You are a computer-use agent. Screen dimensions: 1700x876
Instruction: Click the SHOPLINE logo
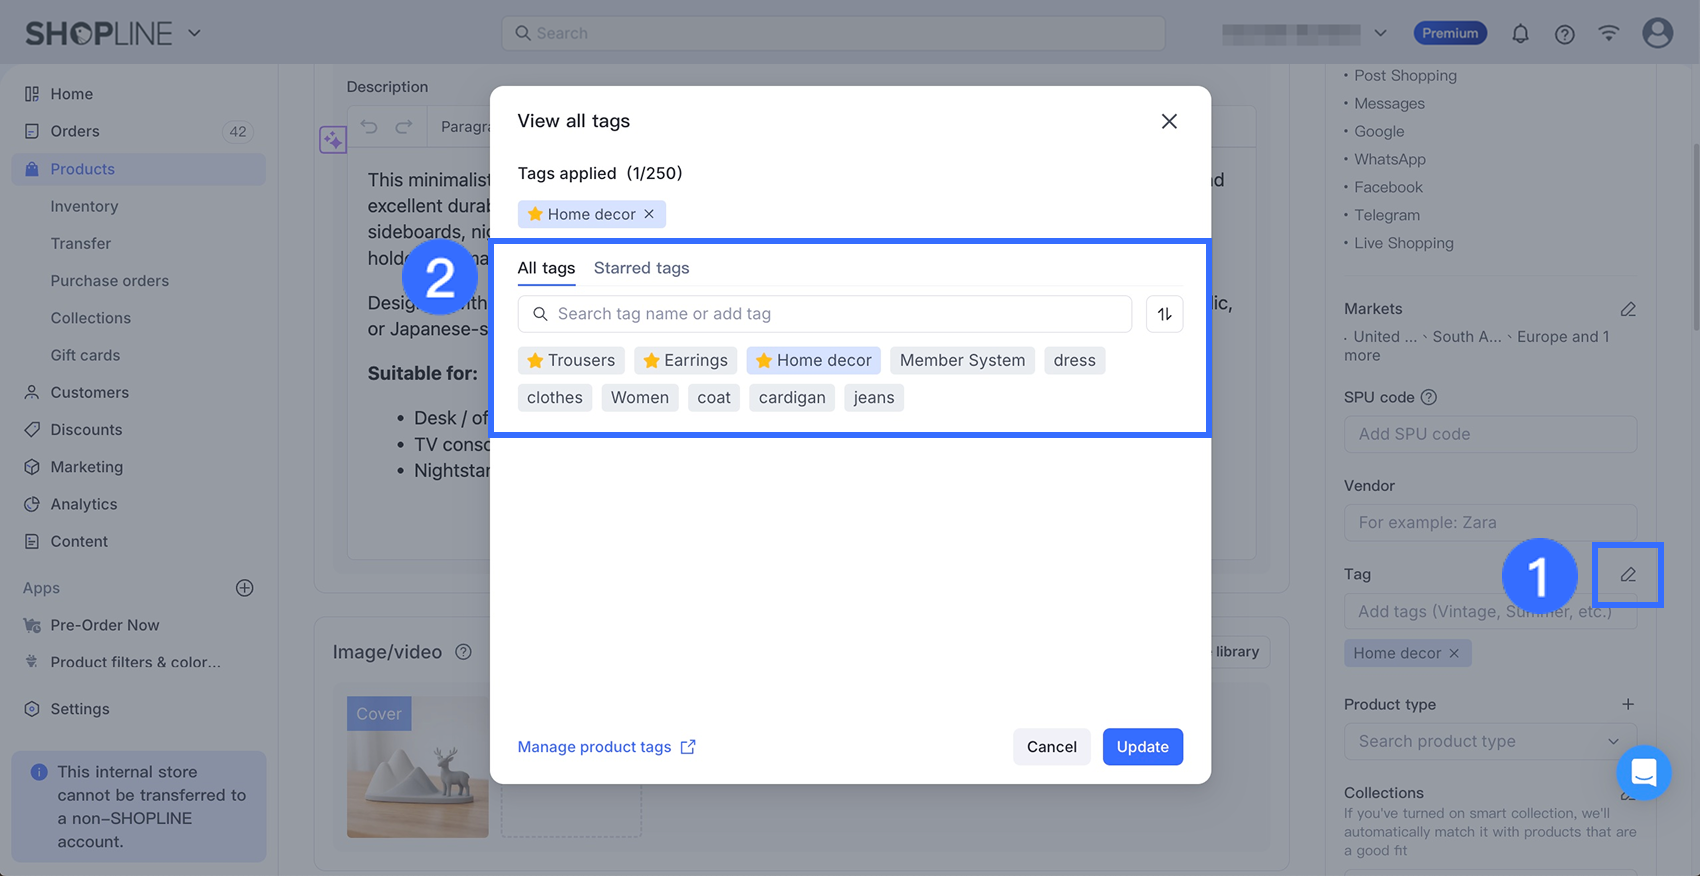pos(99,33)
